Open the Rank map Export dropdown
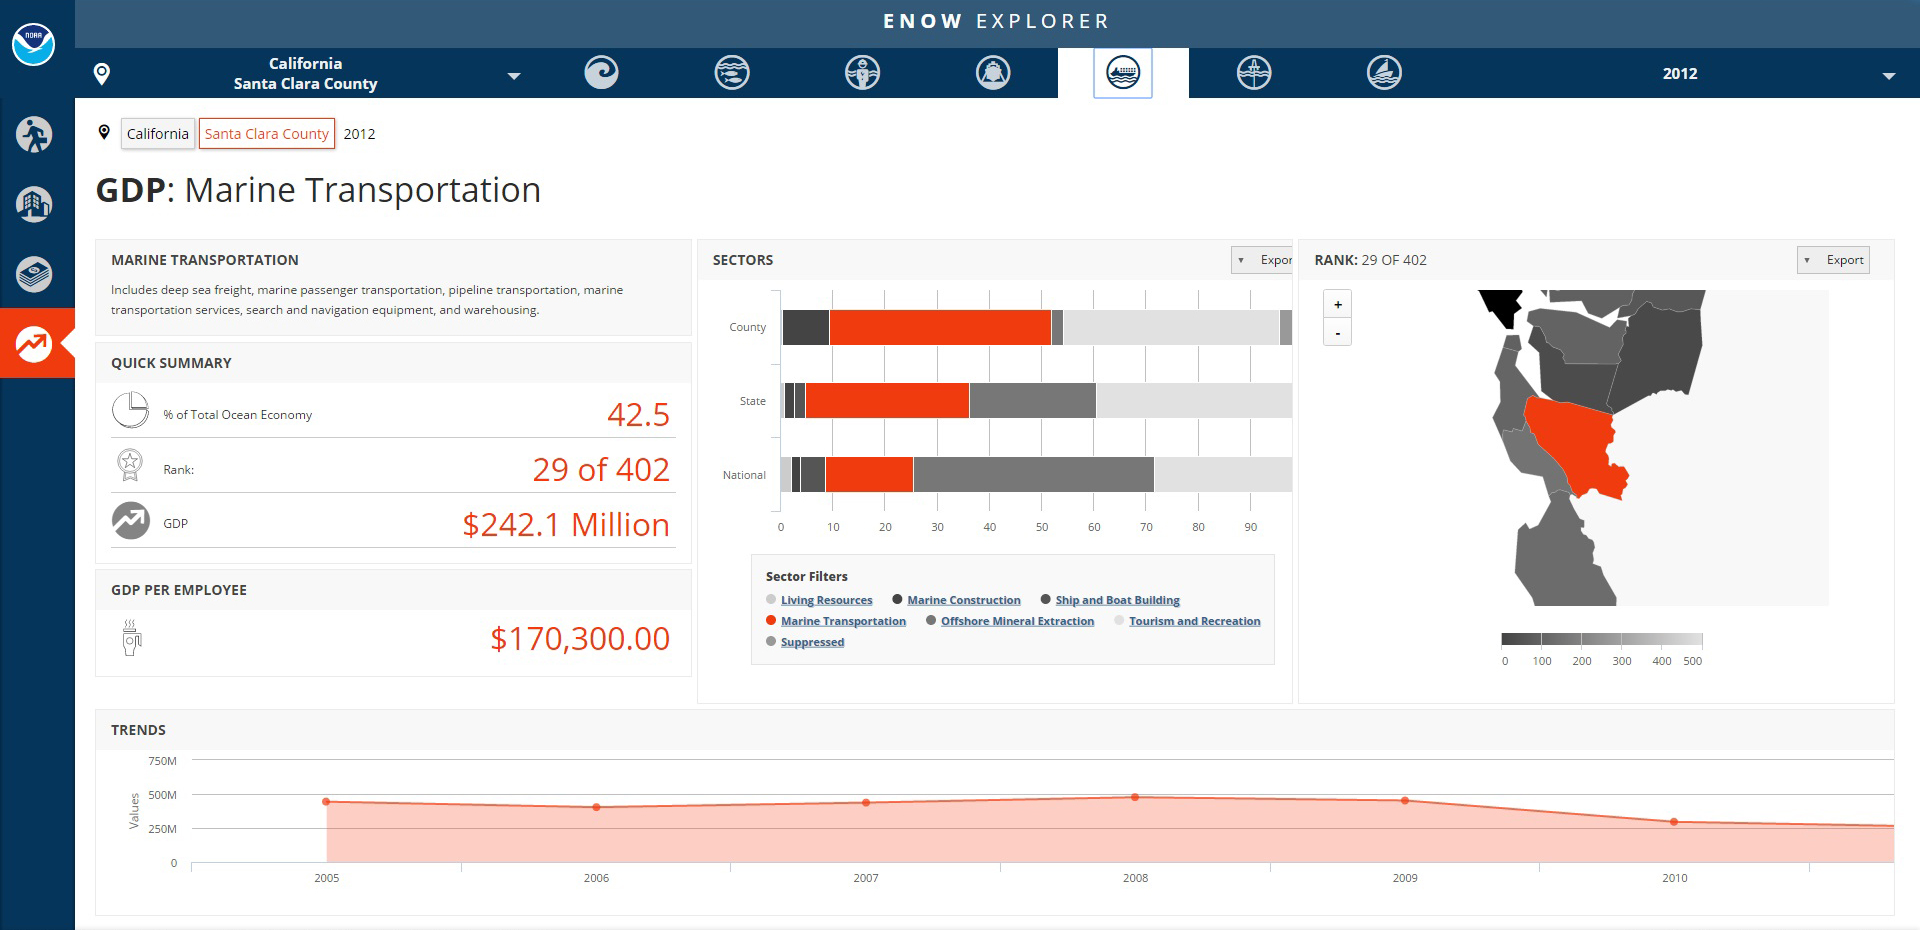This screenshot has height=930, width=1920. tap(1833, 260)
